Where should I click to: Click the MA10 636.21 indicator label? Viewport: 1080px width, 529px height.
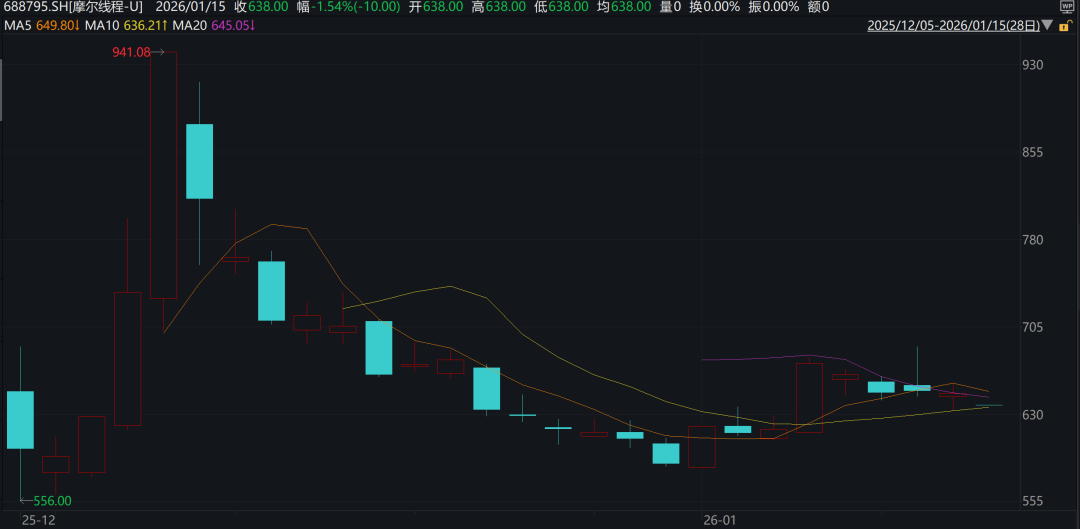(x=127, y=25)
